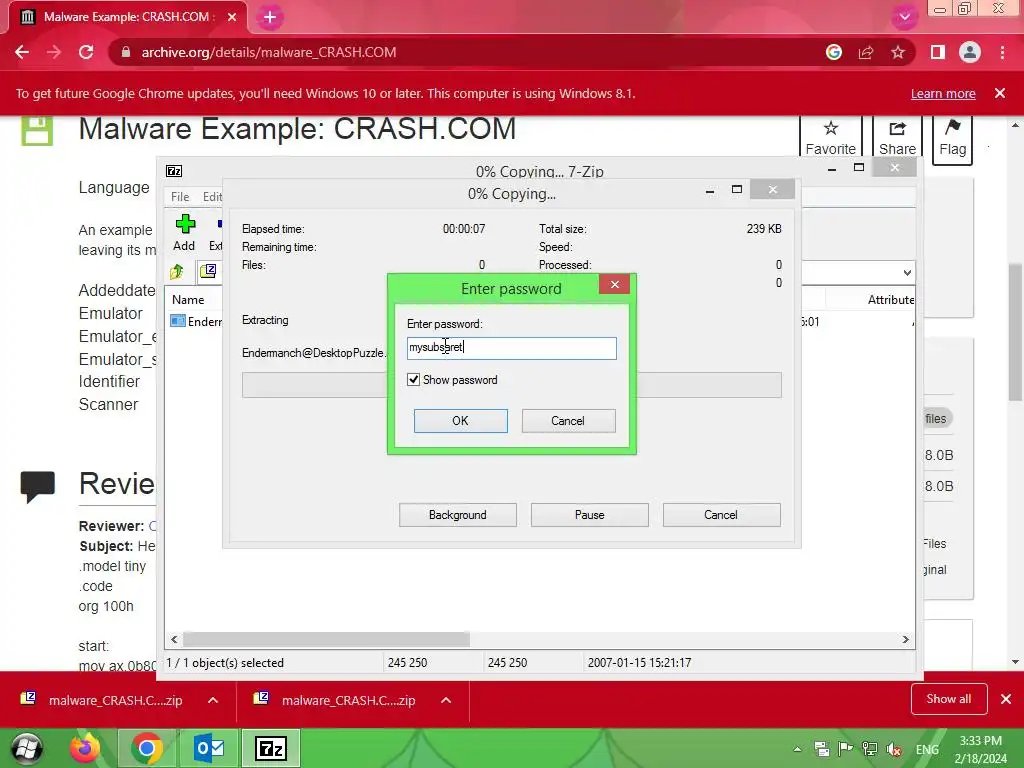Image resolution: width=1024 pixels, height=768 pixels.
Task: Open Chrome's three-dot menu
Action: click(1002, 52)
